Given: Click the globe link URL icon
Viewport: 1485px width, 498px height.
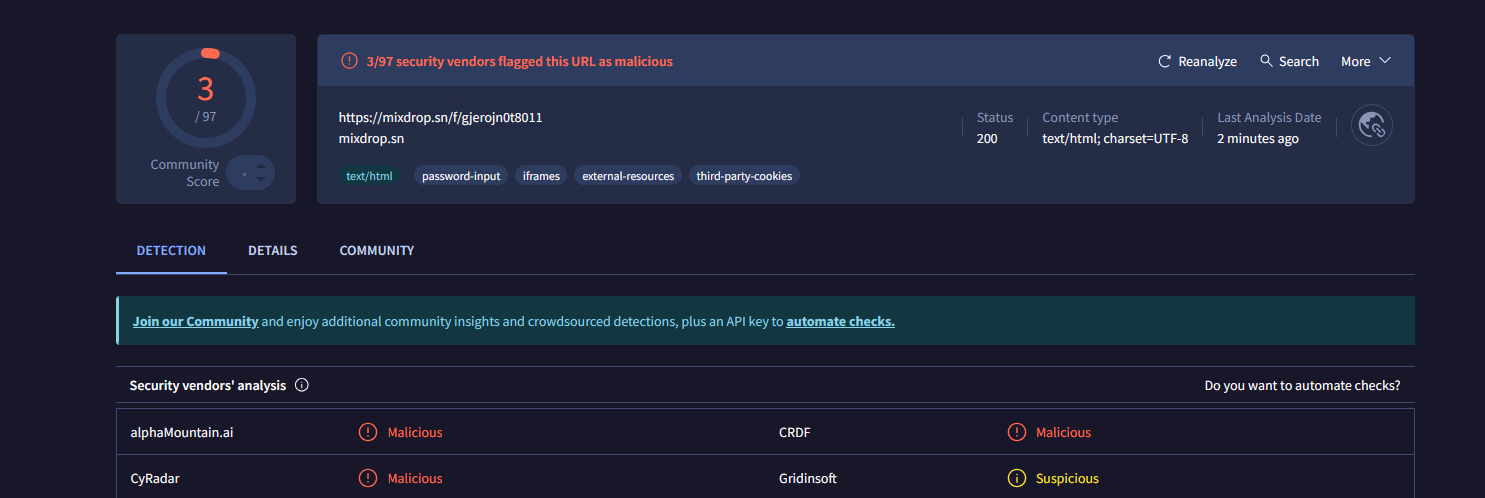Looking at the screenshot, I should [1371, 125].
